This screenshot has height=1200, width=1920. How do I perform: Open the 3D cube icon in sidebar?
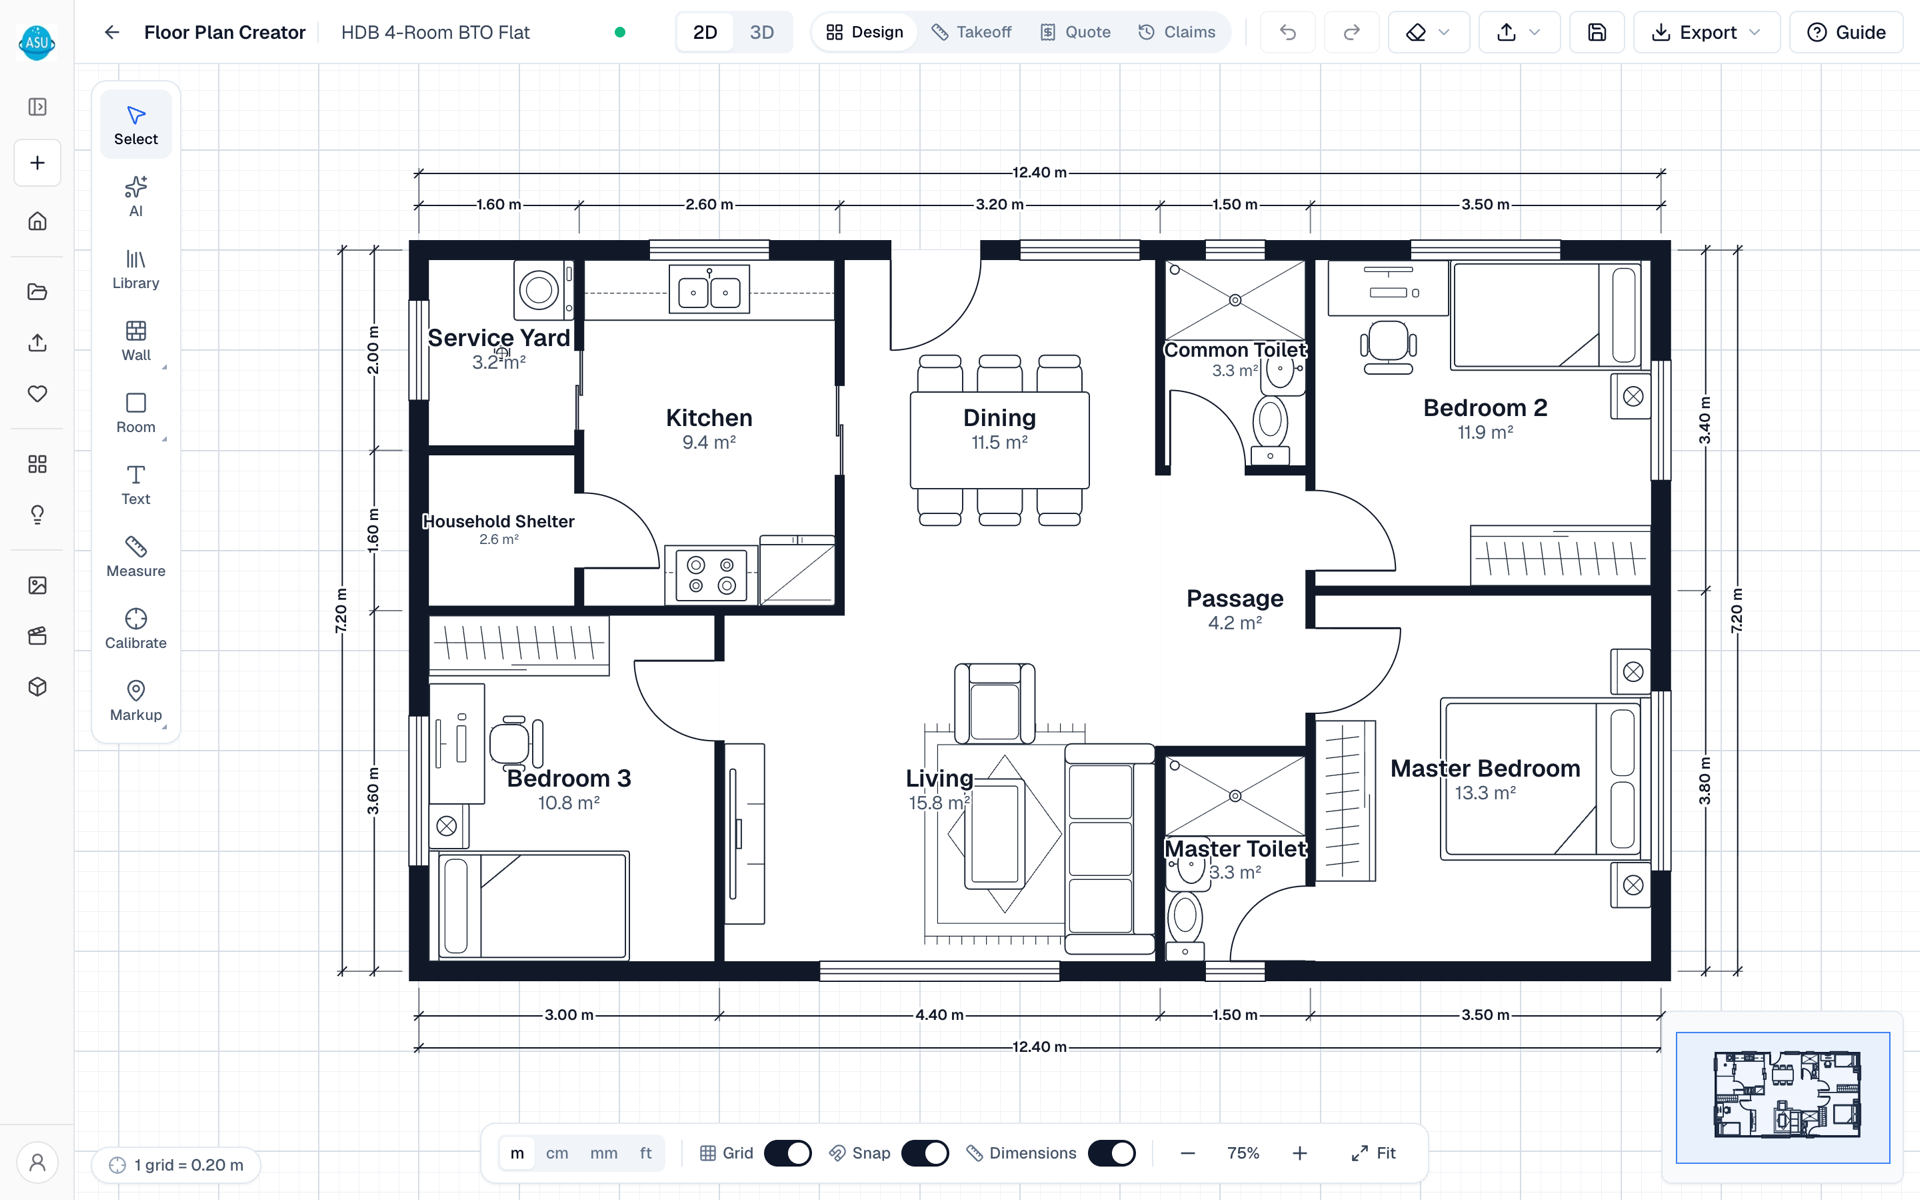[37, 687]
